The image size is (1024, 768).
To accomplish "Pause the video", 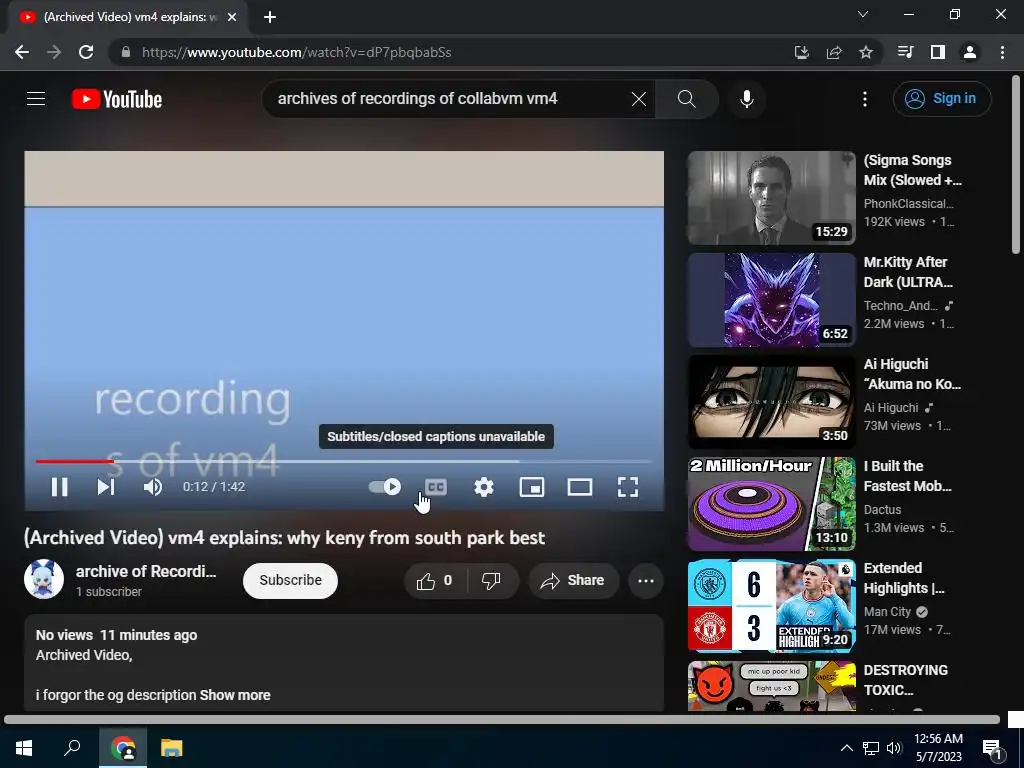I will [x=59, y=487].
